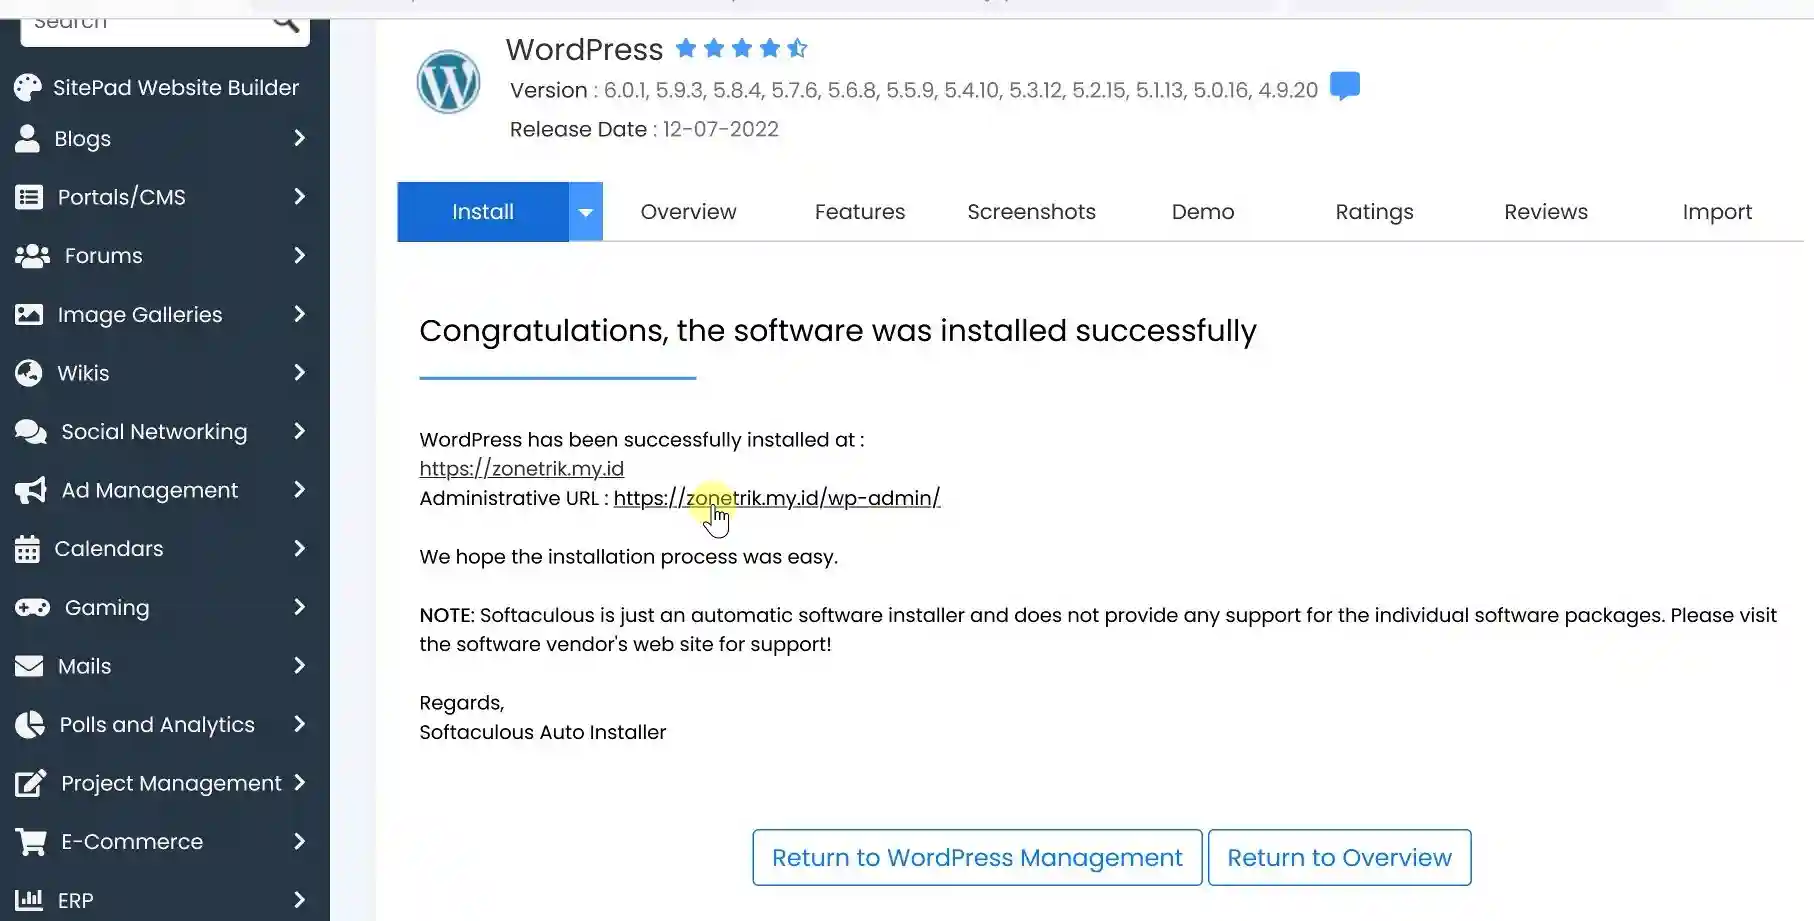Open the Screenshots tab

[1031, 212]
